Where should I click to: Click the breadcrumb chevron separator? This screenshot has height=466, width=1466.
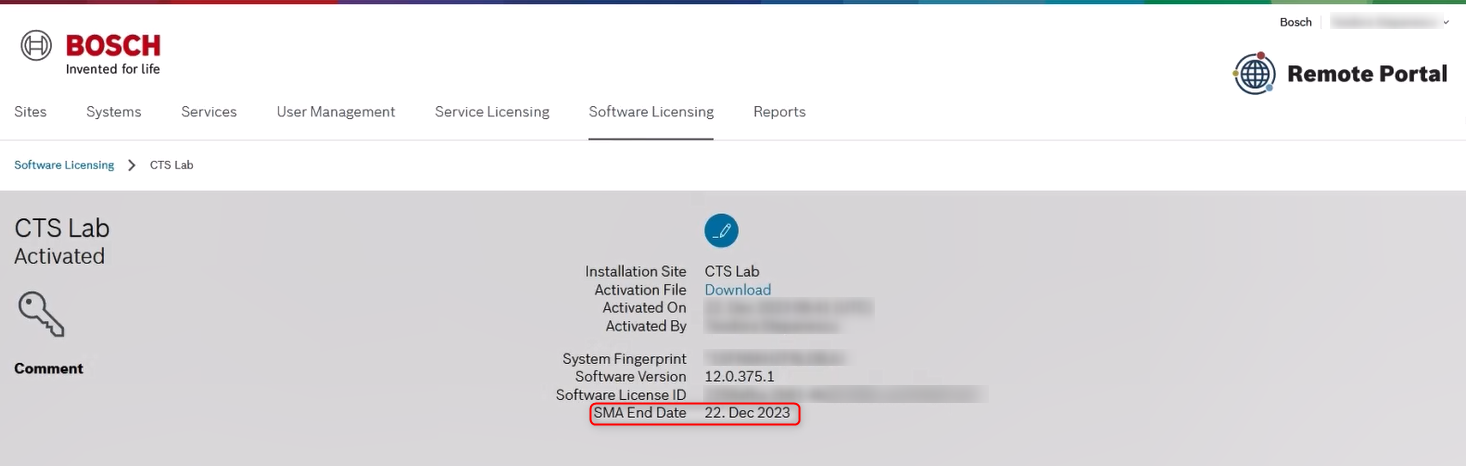click(132, 165)
